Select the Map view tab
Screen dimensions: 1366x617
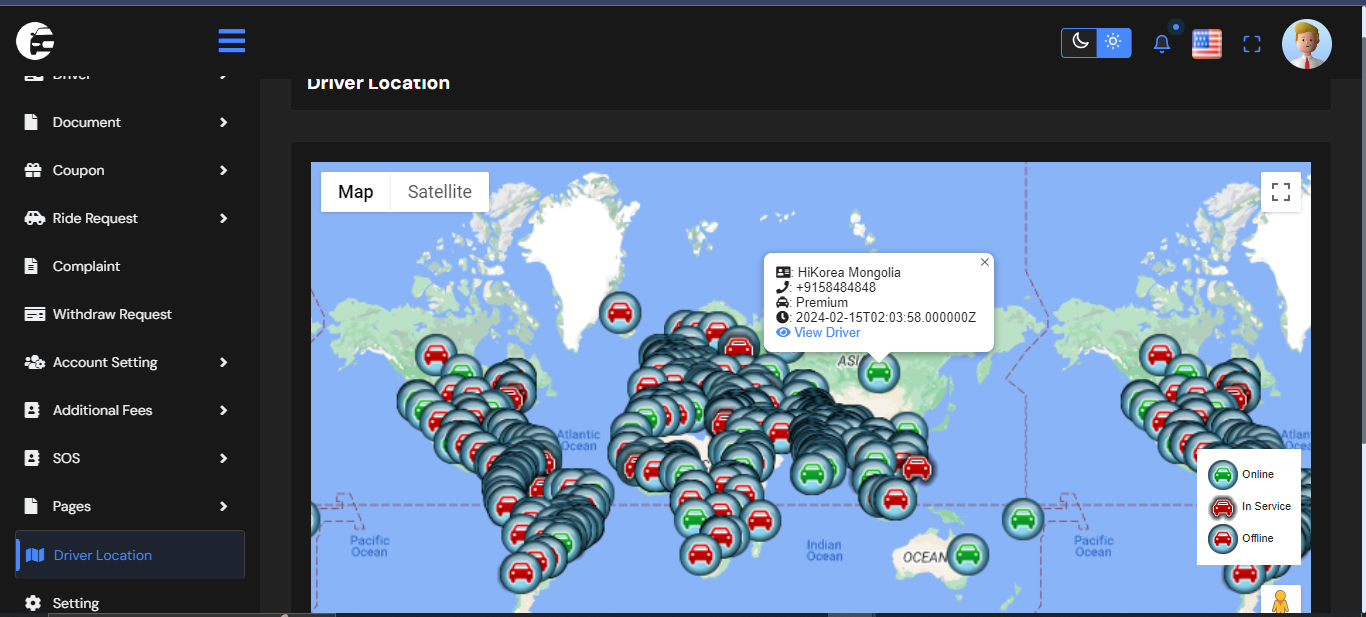(x=355, y=192)
